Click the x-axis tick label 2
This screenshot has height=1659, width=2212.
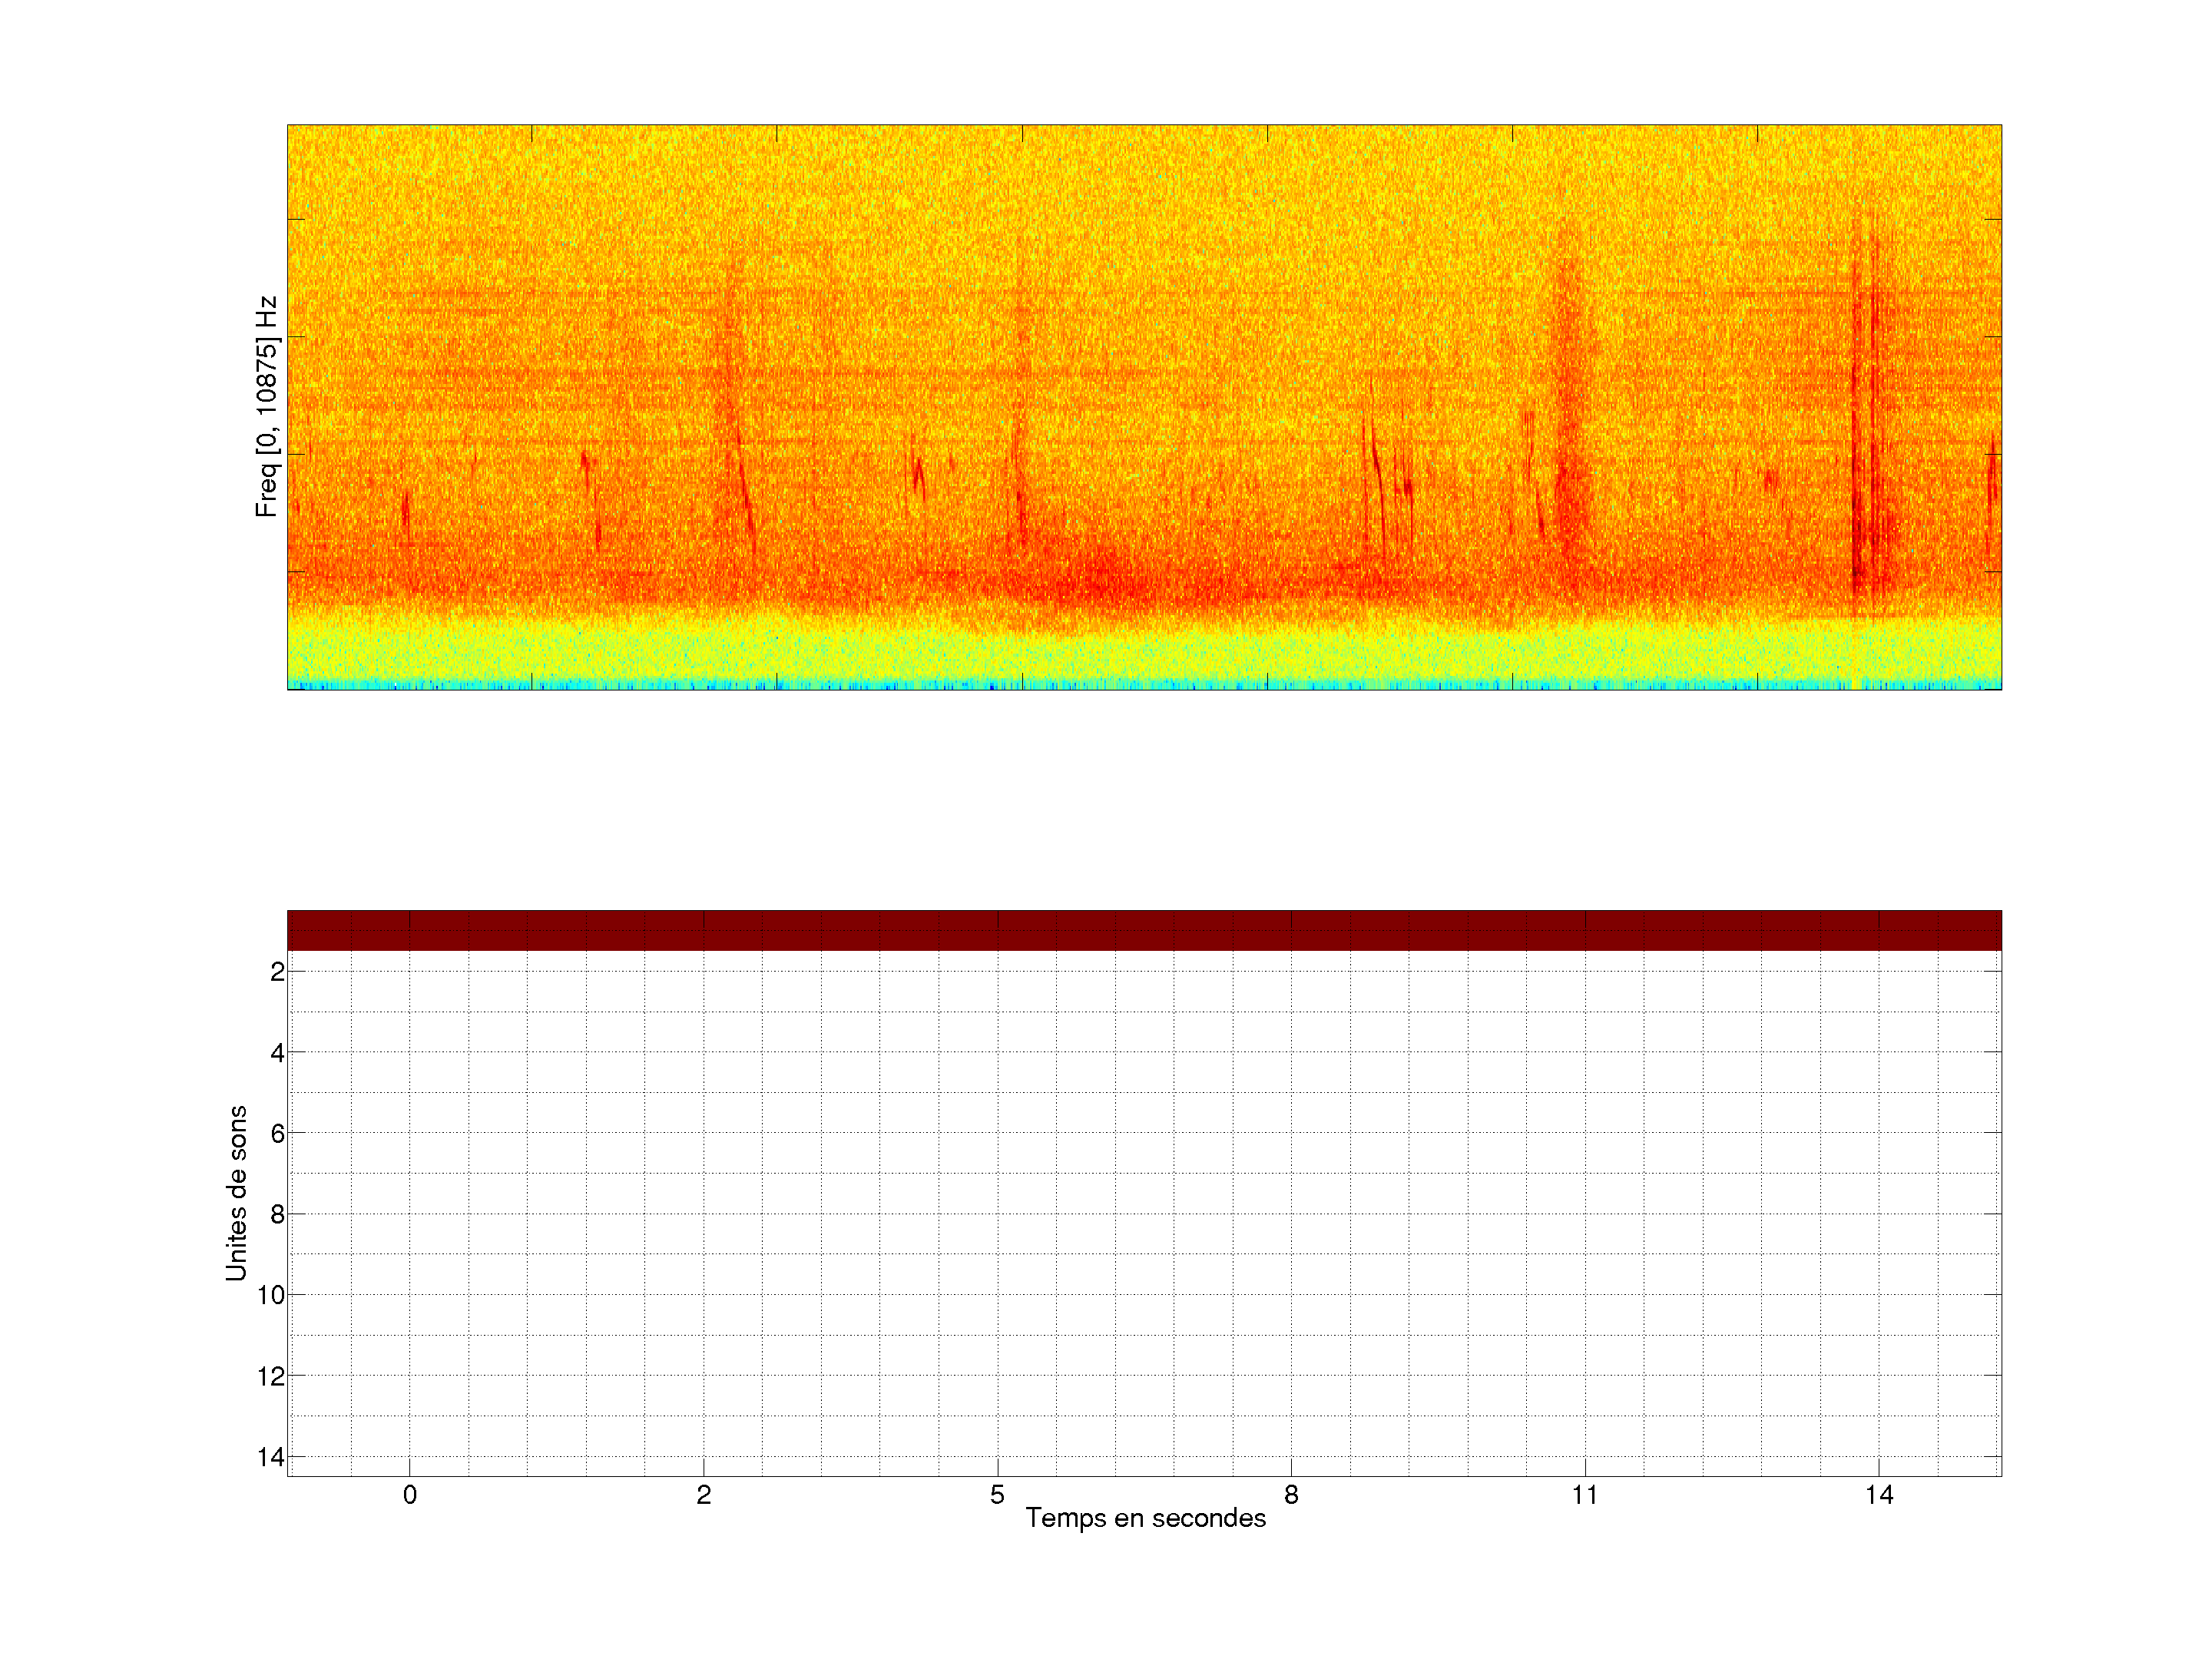coord(704,1495)
